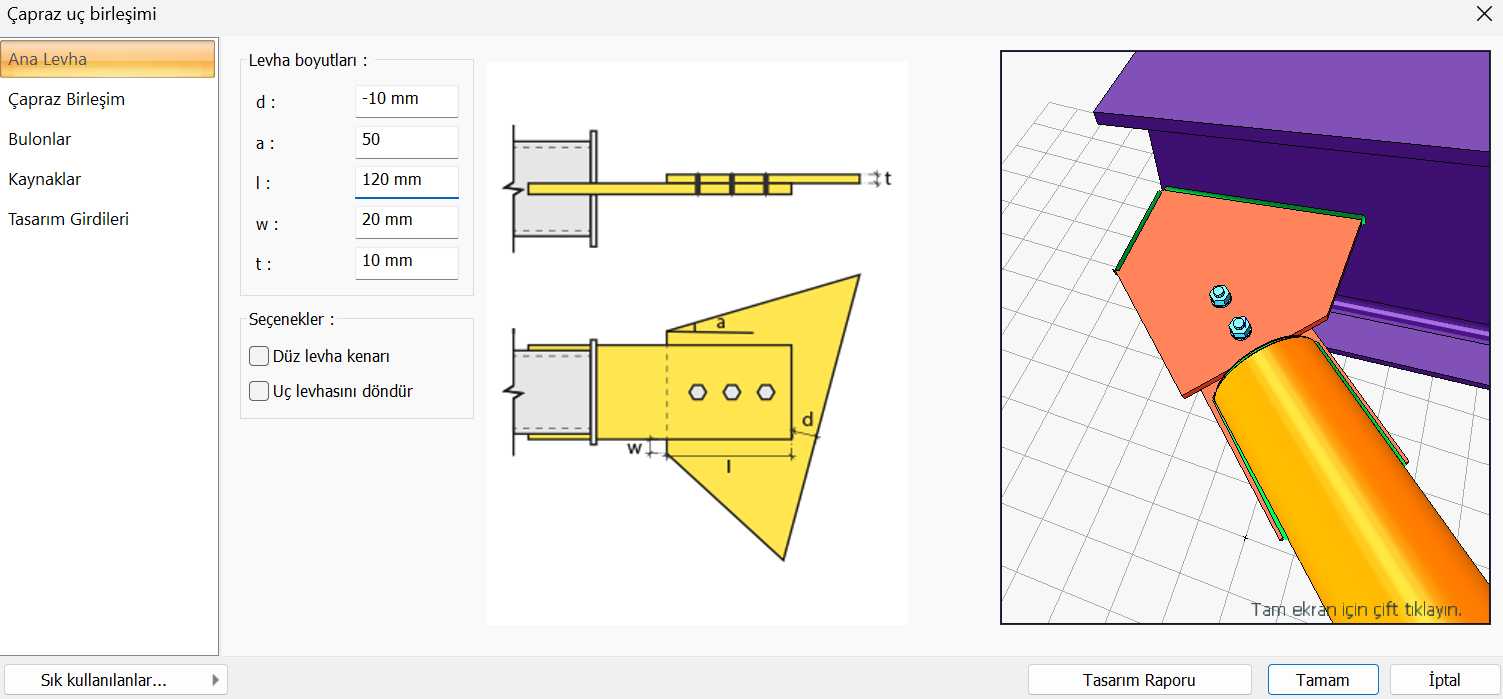The image size is (1503, 699).
Task: Click the 'a :' dimension label
Action: click(x=265, y=143)
